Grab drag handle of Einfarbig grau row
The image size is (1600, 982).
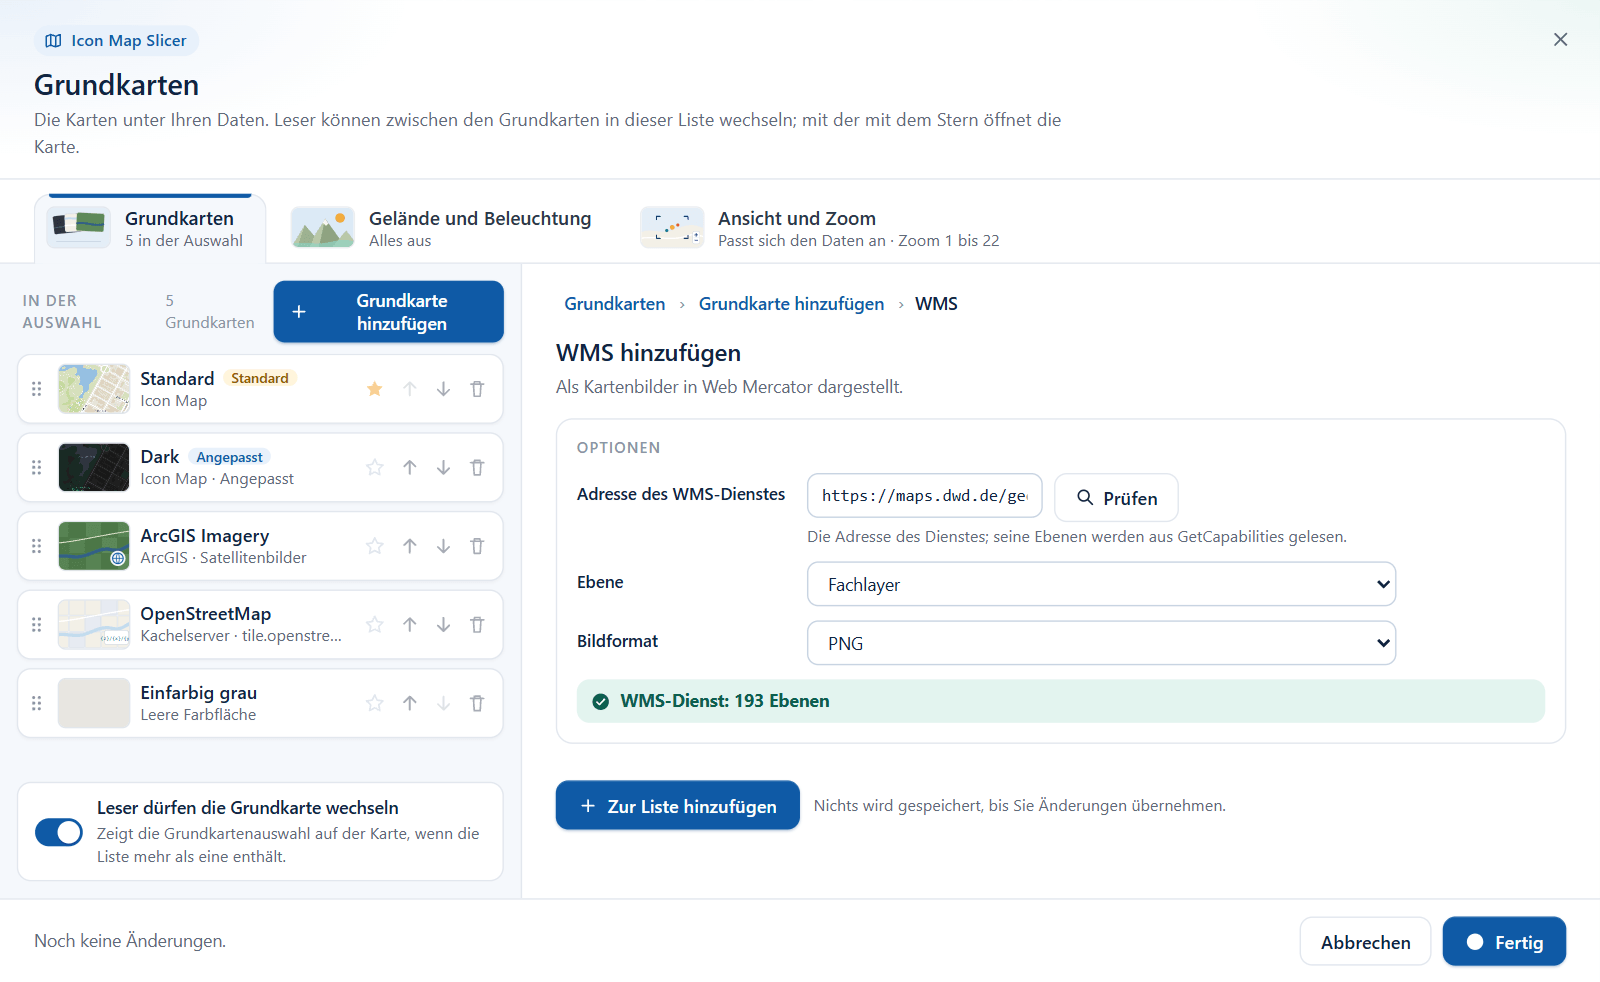point(37,703)
